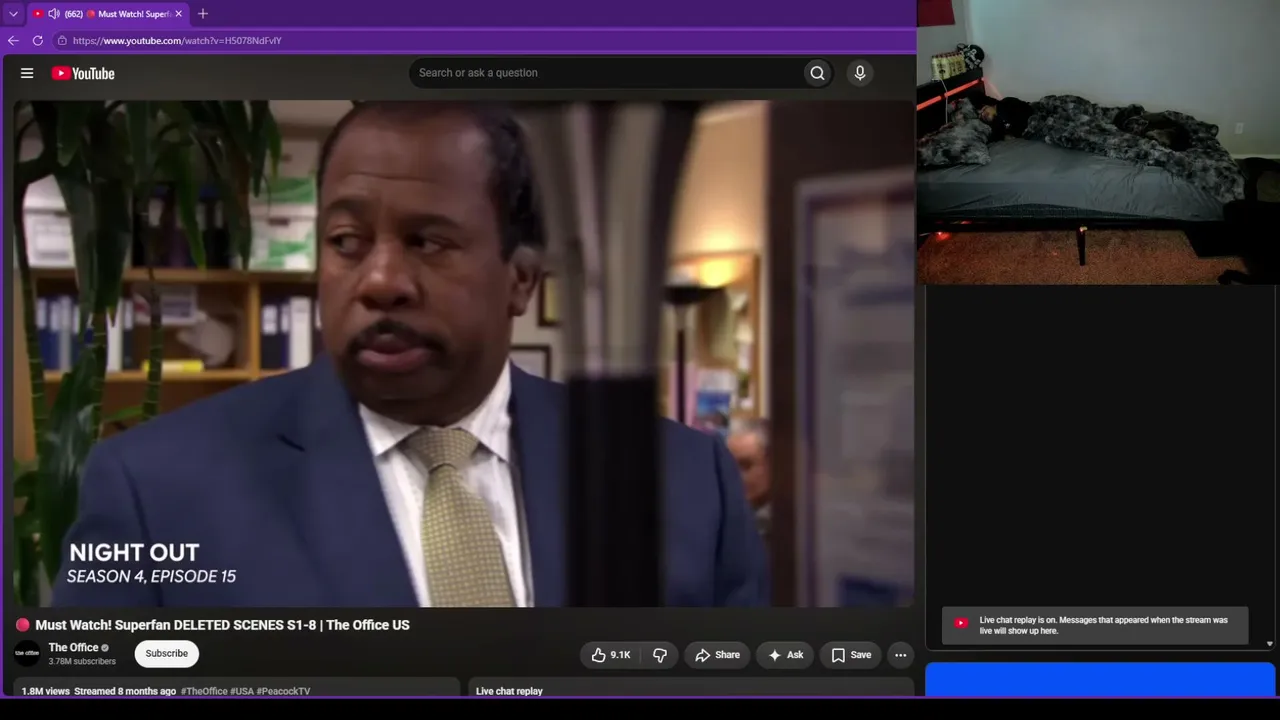1280x720 pixels.
Task: Close the Must Watch YouTube tab
Action: [178, 14]
